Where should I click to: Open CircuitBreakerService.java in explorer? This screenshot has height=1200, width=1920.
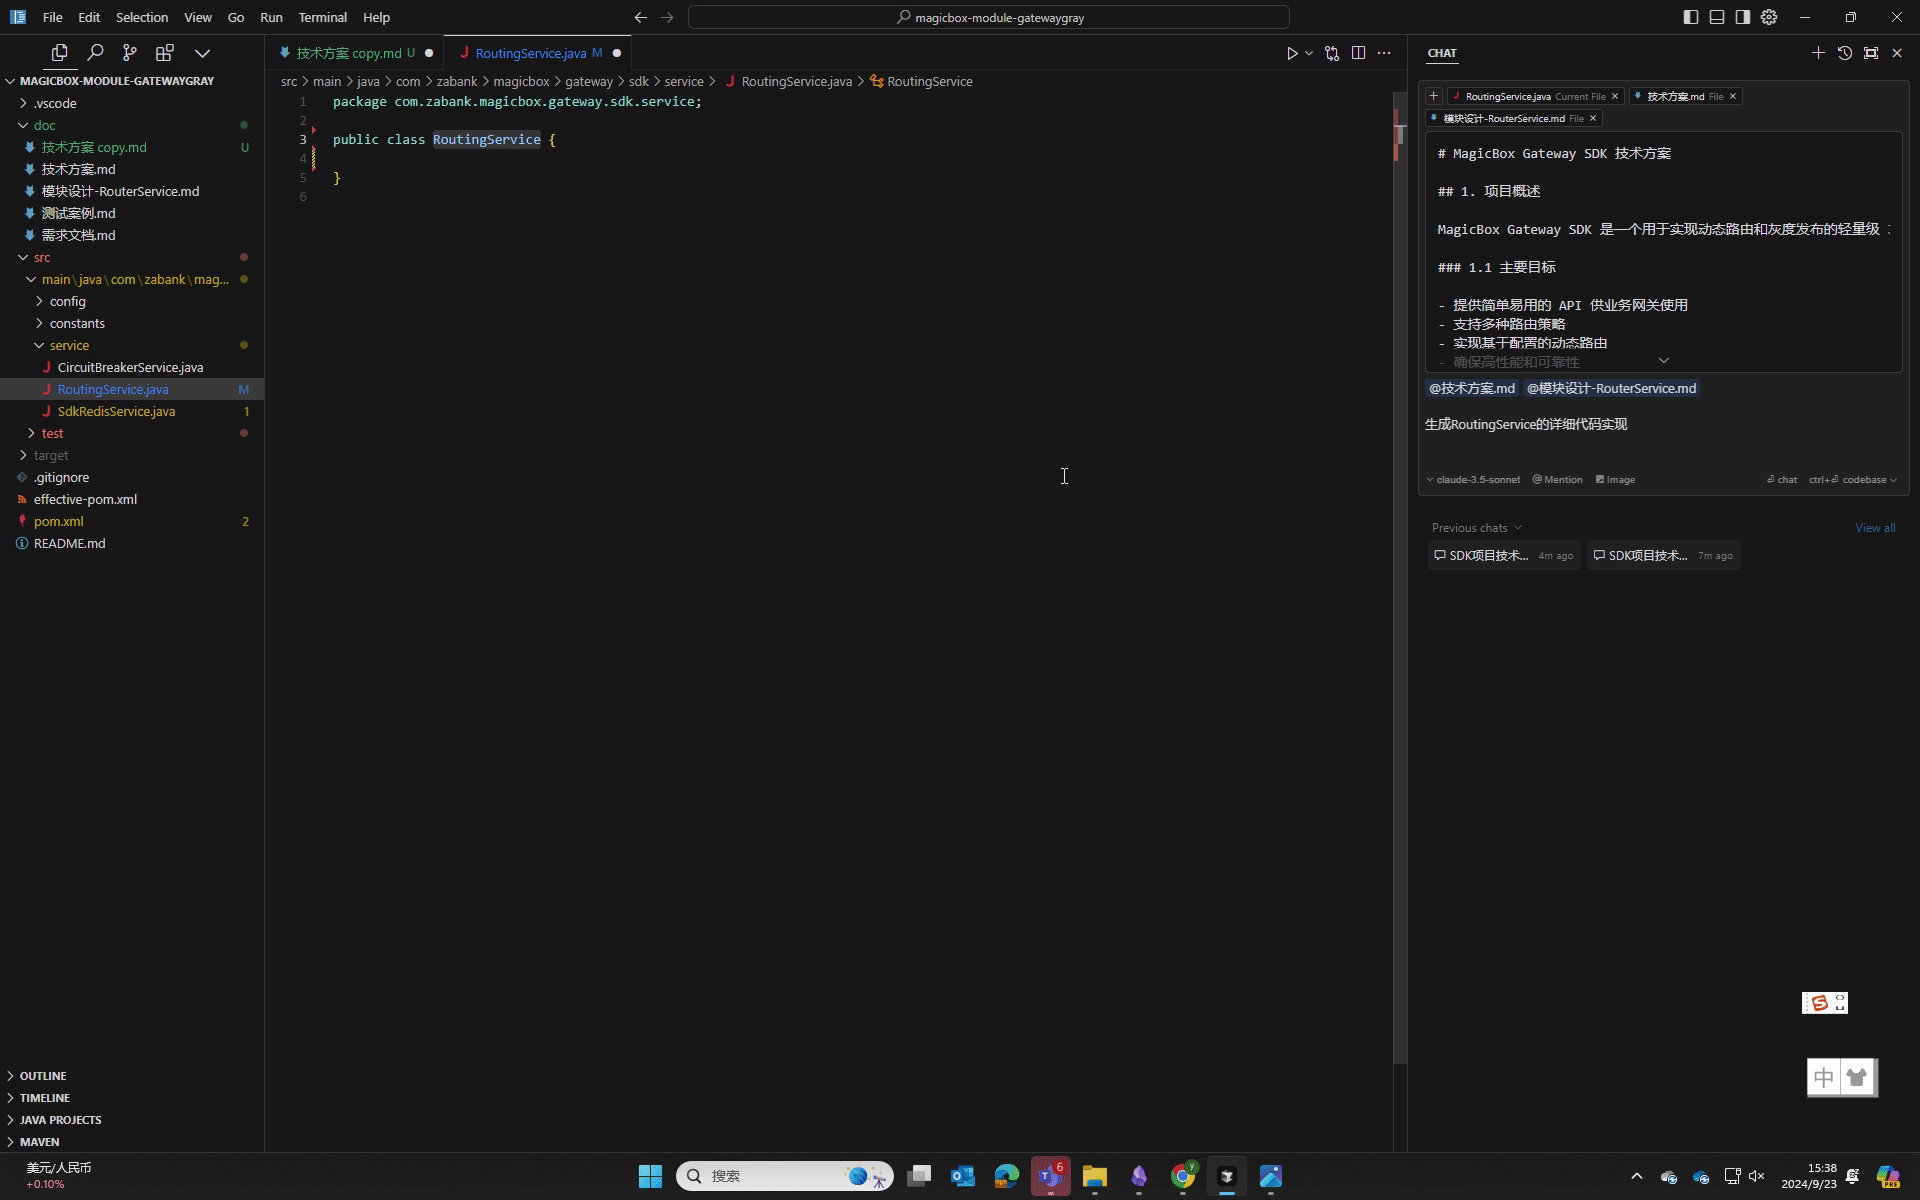[x=130, y=367]
